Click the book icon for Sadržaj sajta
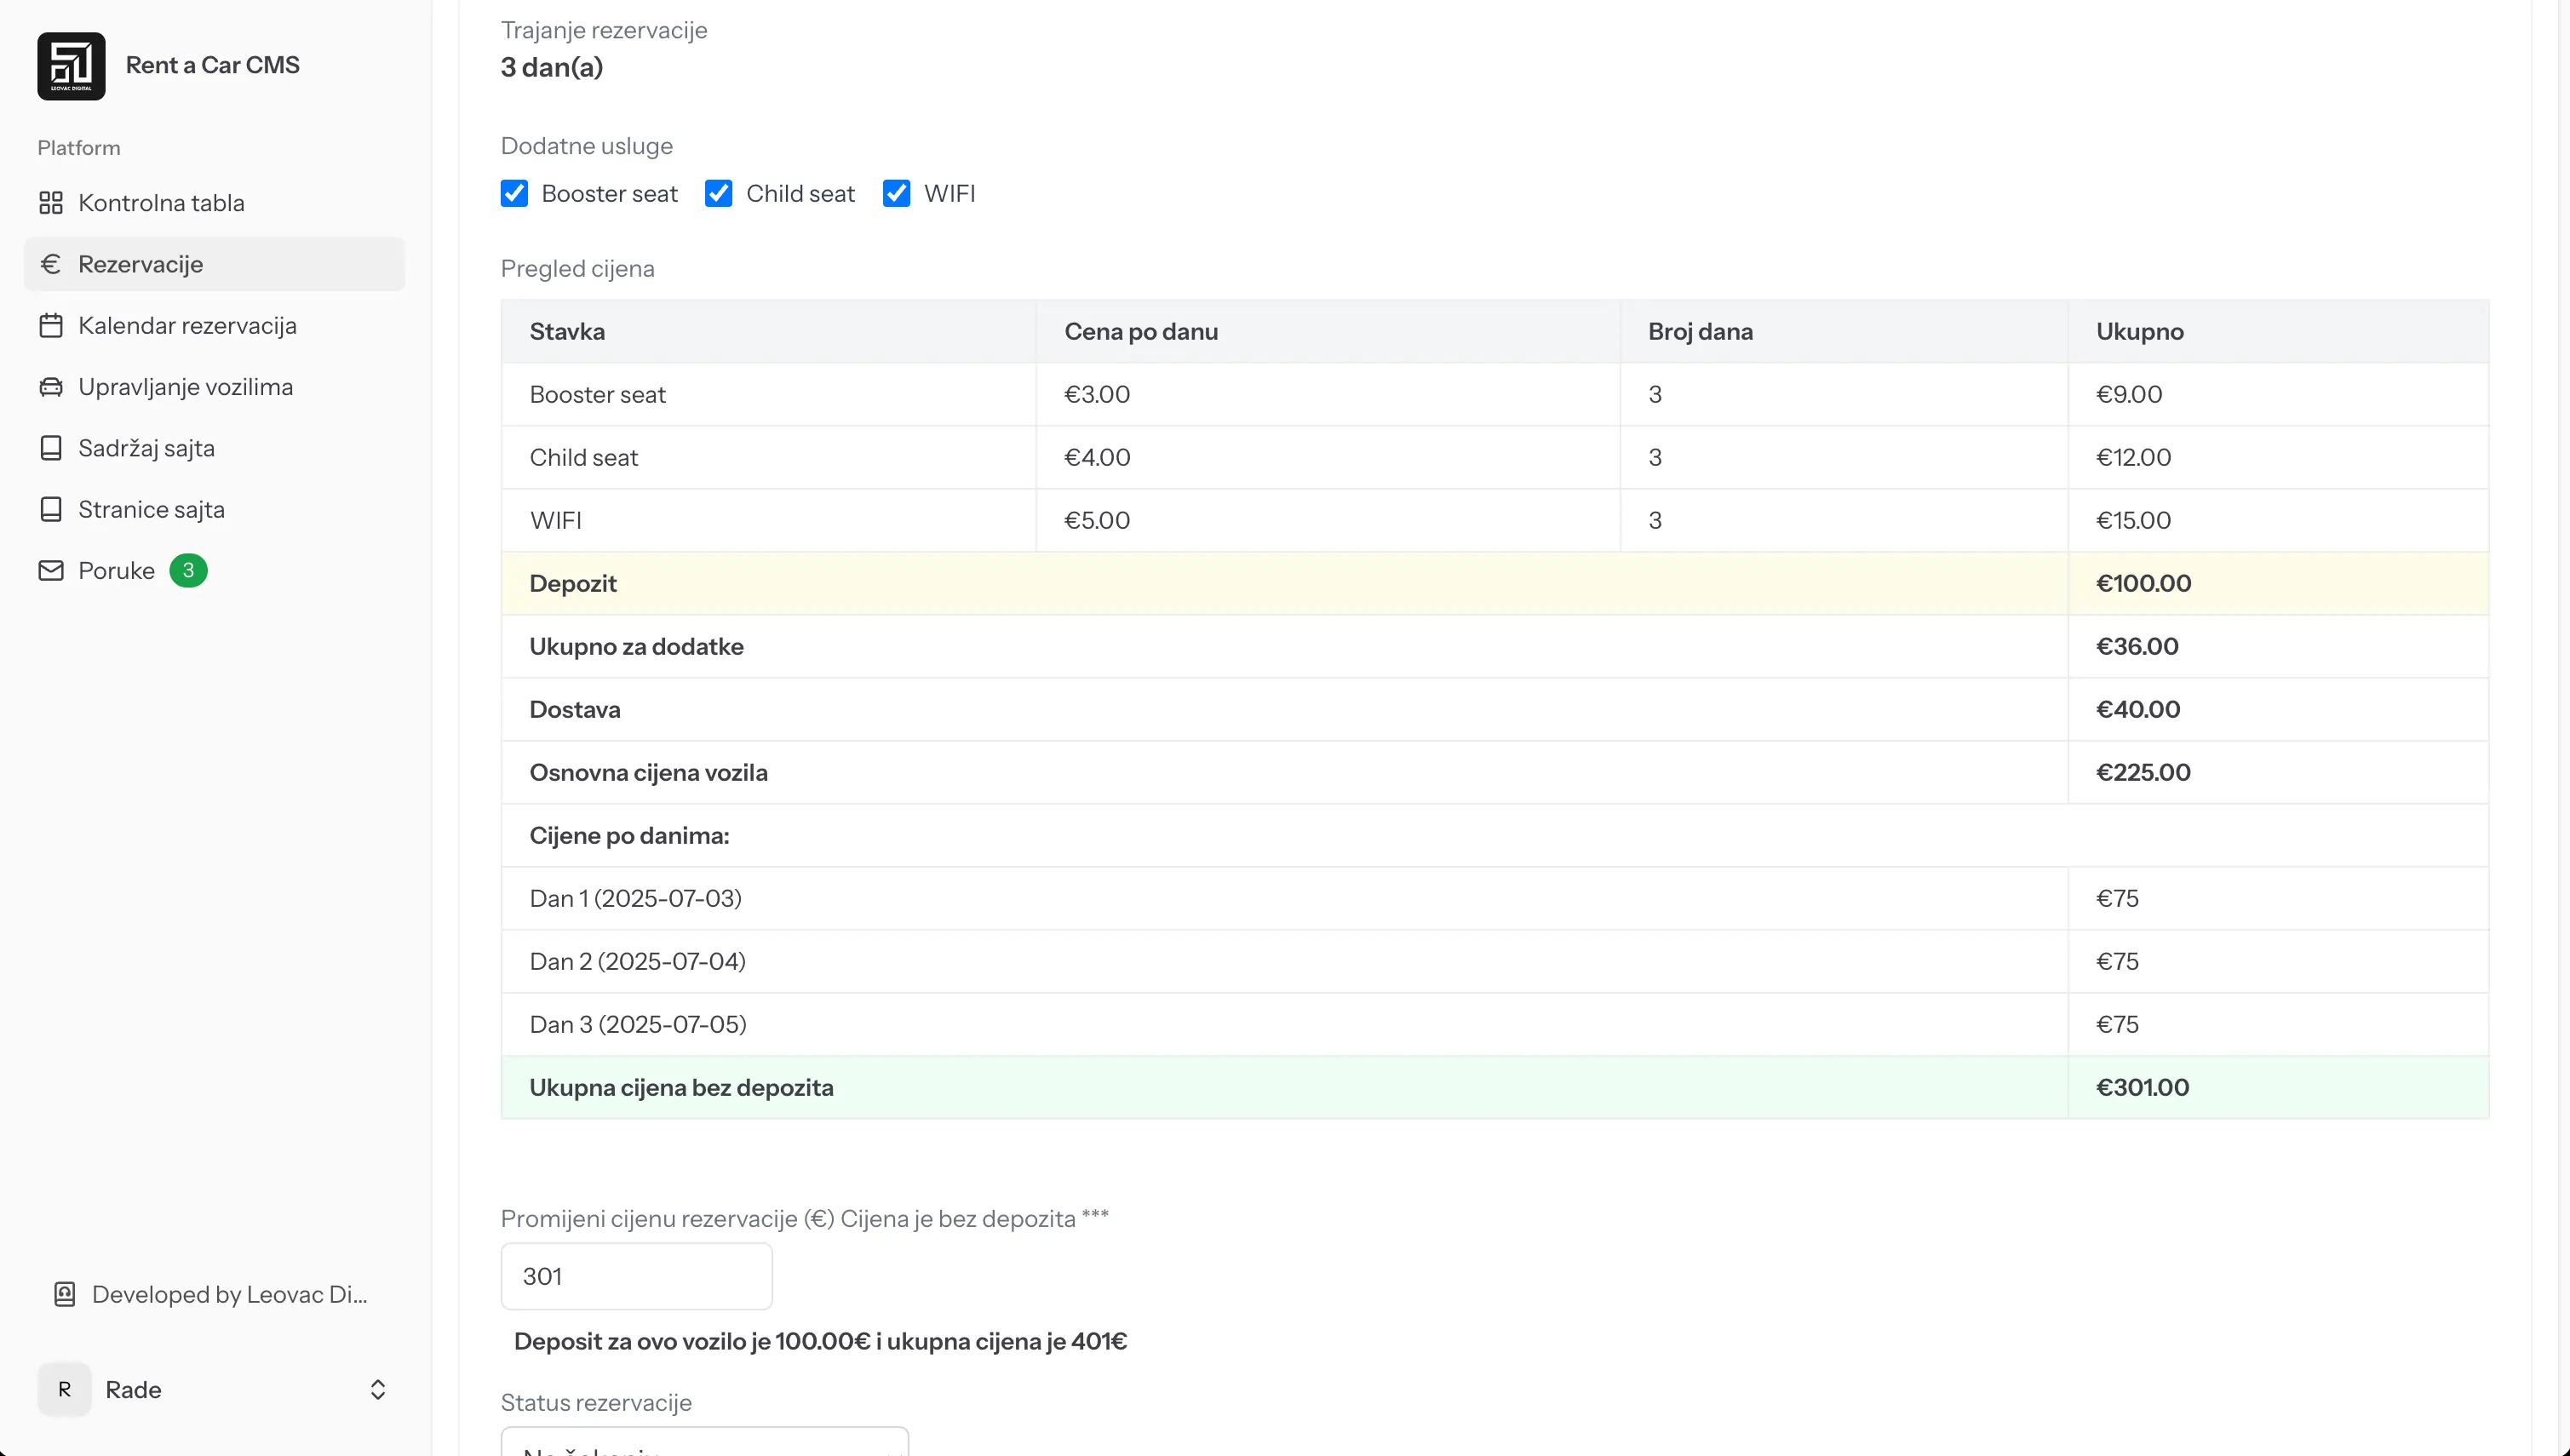2570x1456 pixels. (51, 447)
